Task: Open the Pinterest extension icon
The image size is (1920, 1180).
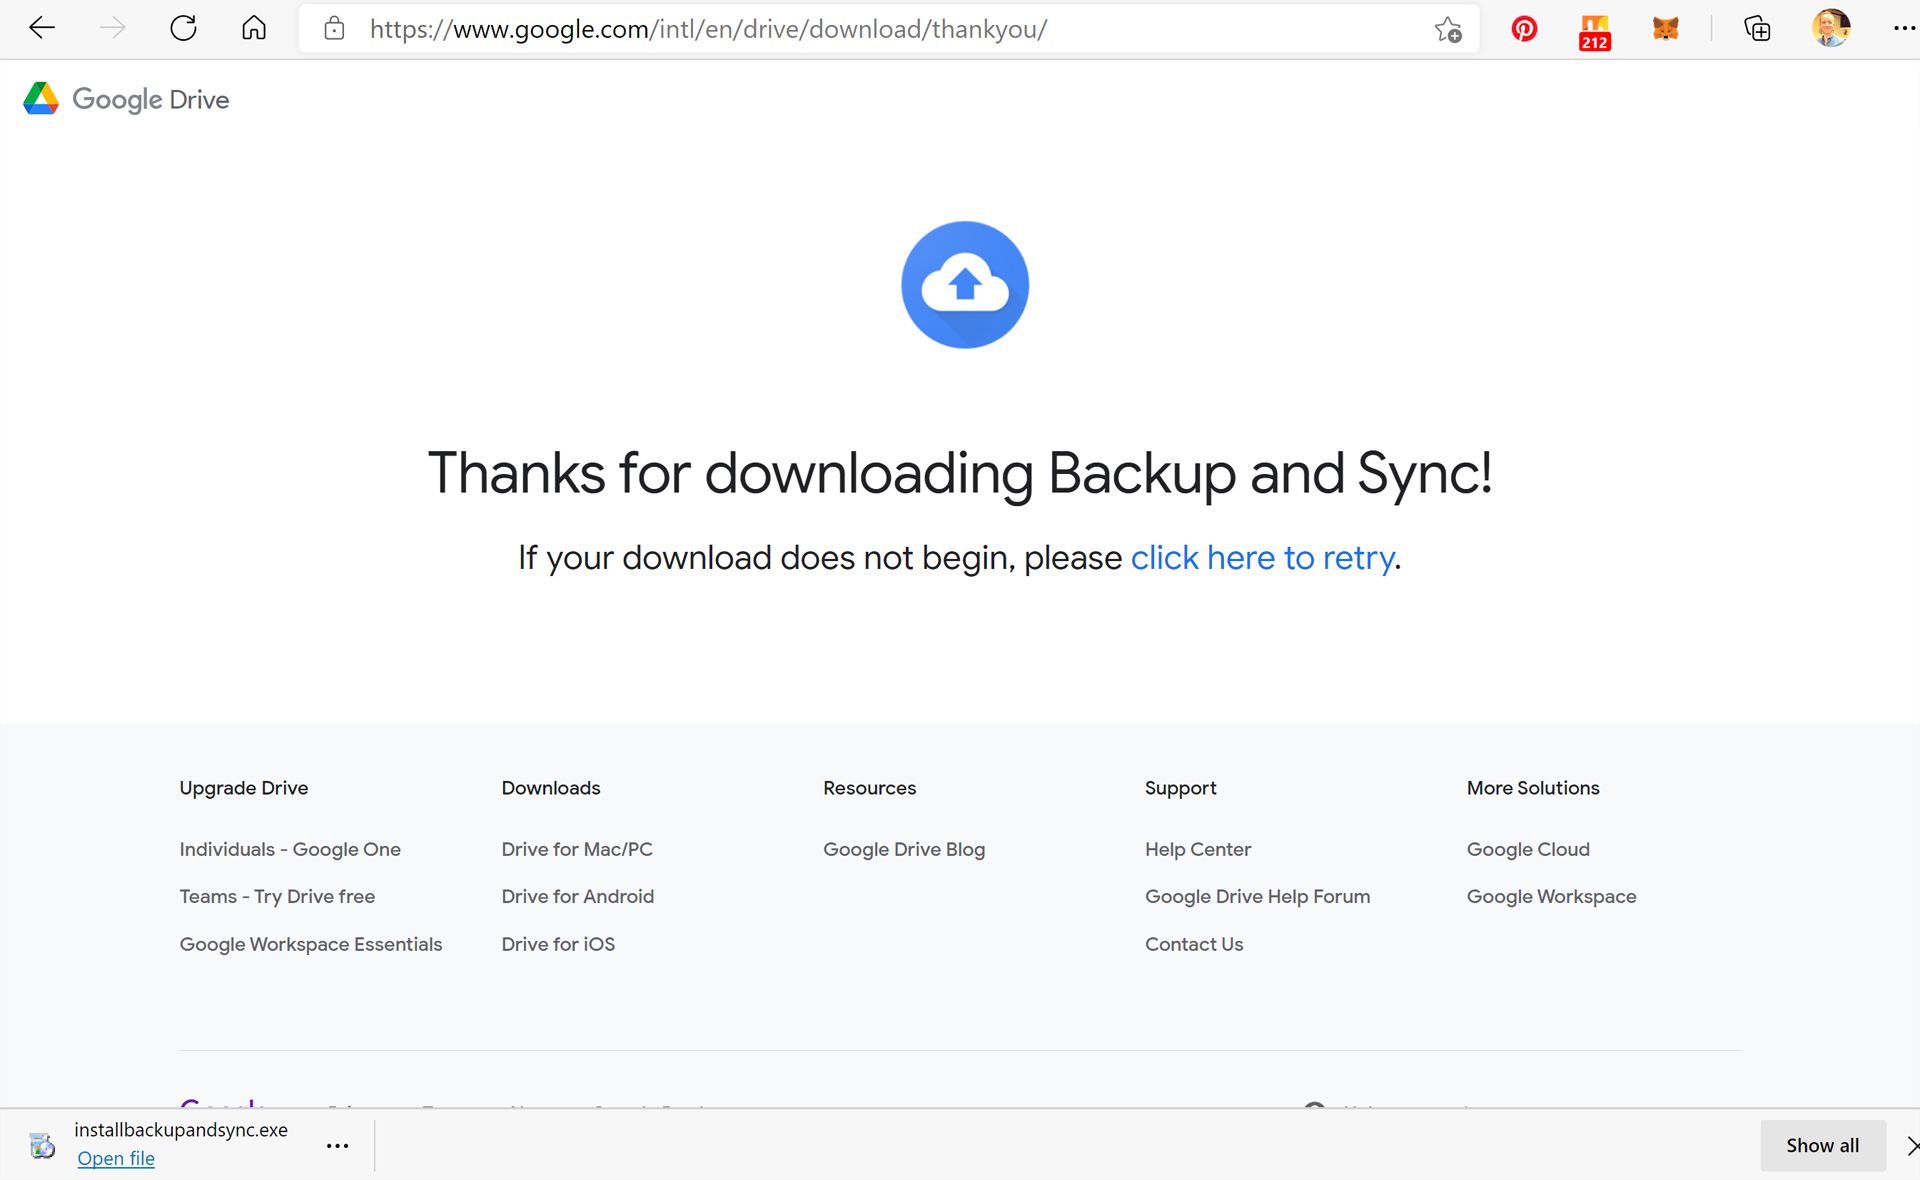Action: tap(1524, 29)
